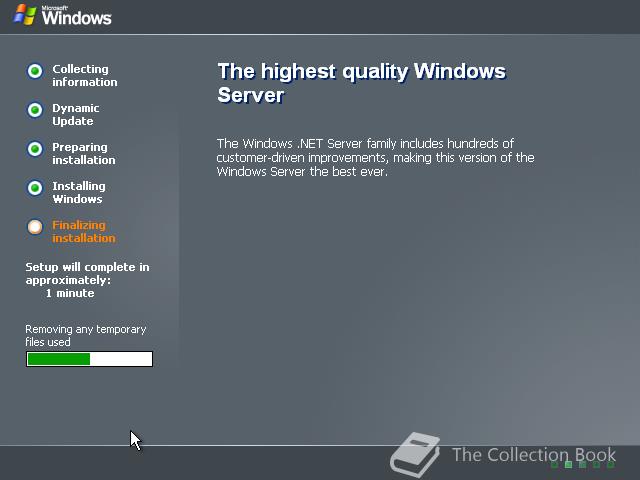Screen dimensions: 640x480
Task: Click the setup progress bar
Action: click(x=89, y=359)
